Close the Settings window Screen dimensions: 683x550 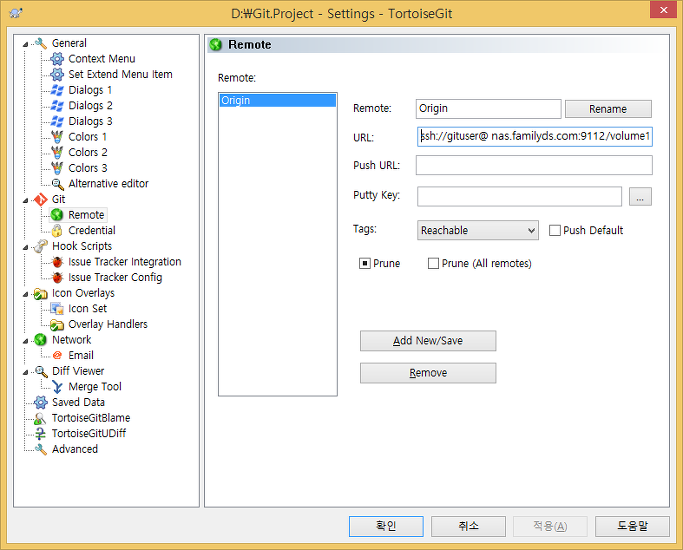pyautogui.click(x=663, y=10)
